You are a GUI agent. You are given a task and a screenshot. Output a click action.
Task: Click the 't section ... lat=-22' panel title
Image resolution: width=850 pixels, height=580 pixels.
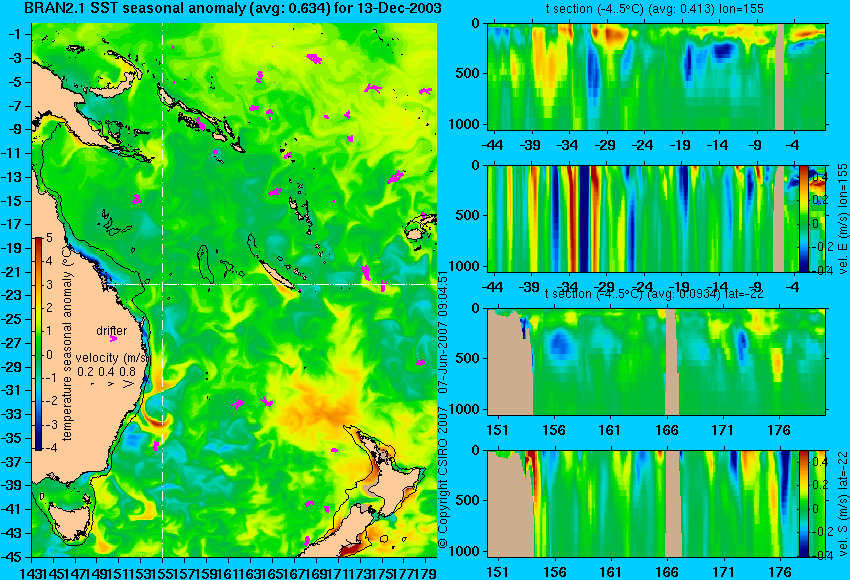point(654,294)
